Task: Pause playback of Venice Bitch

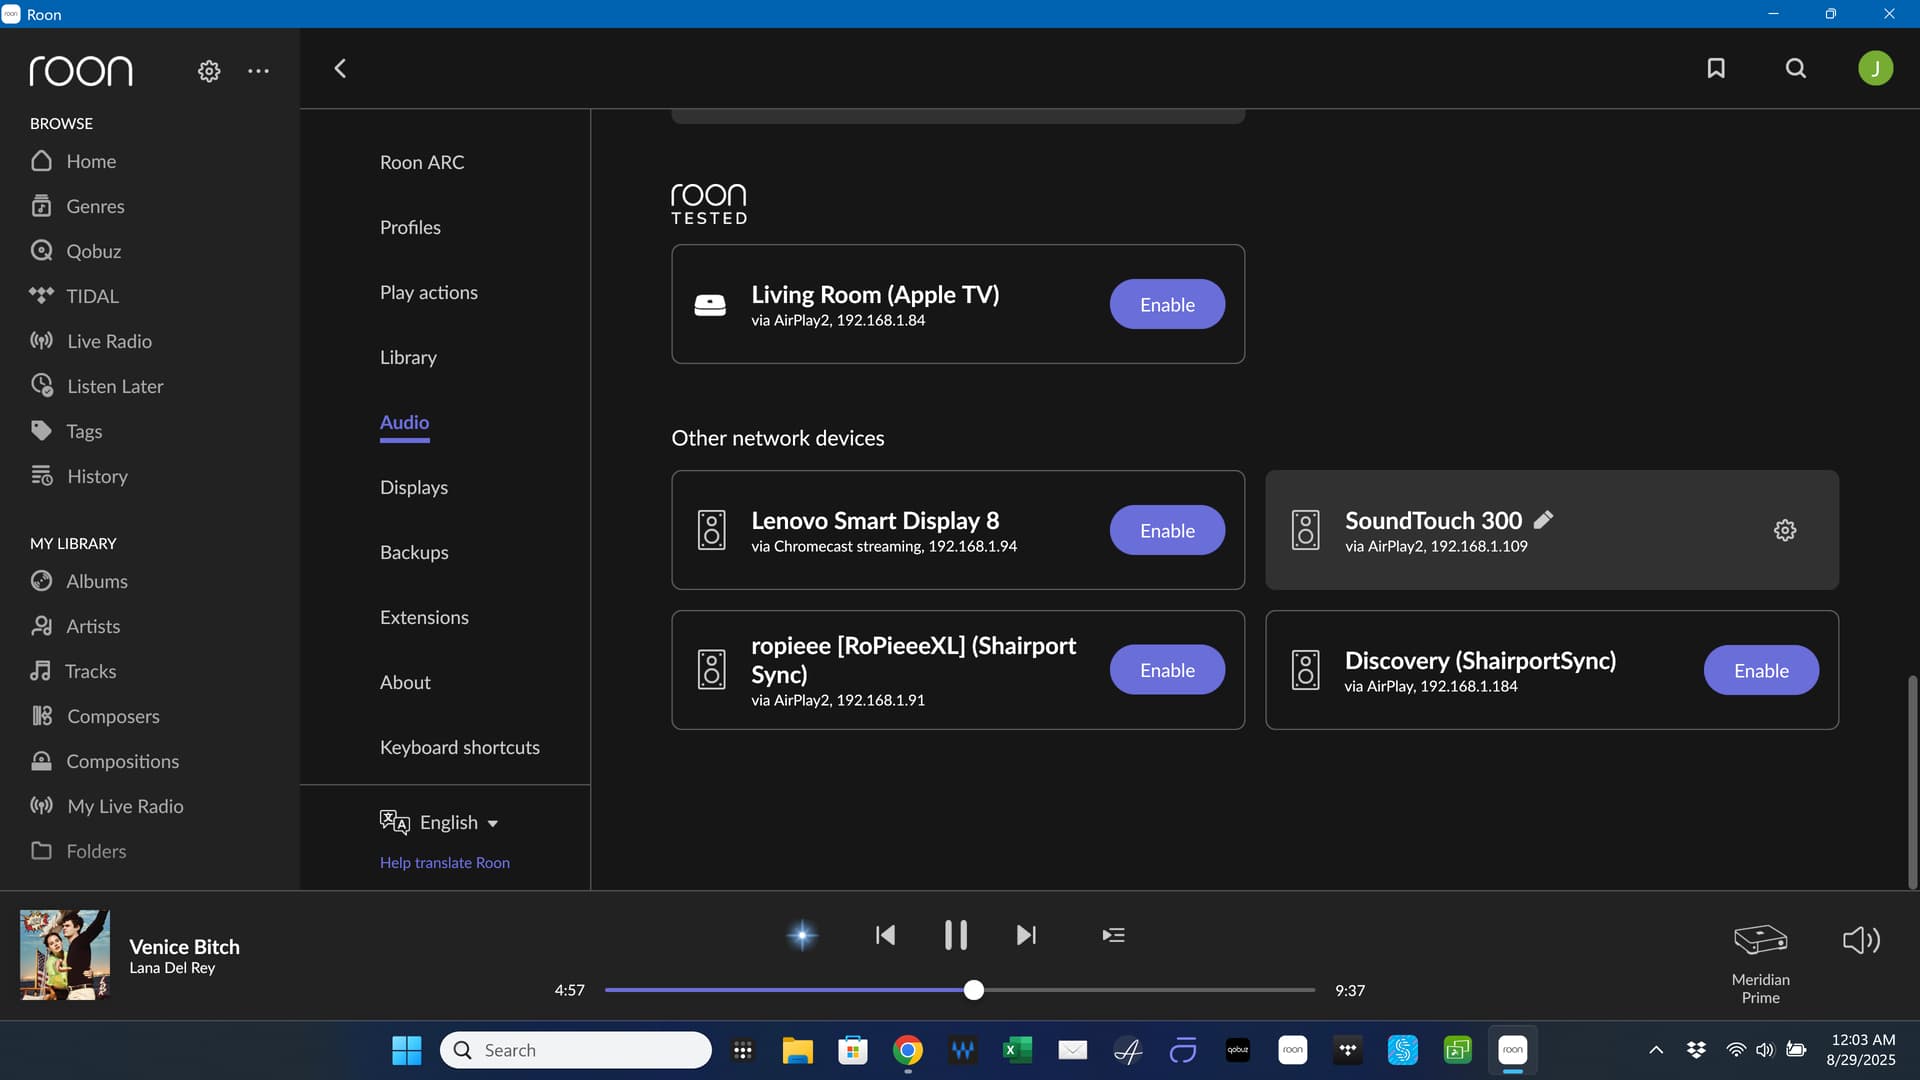Action: click(x=955, y=935)
